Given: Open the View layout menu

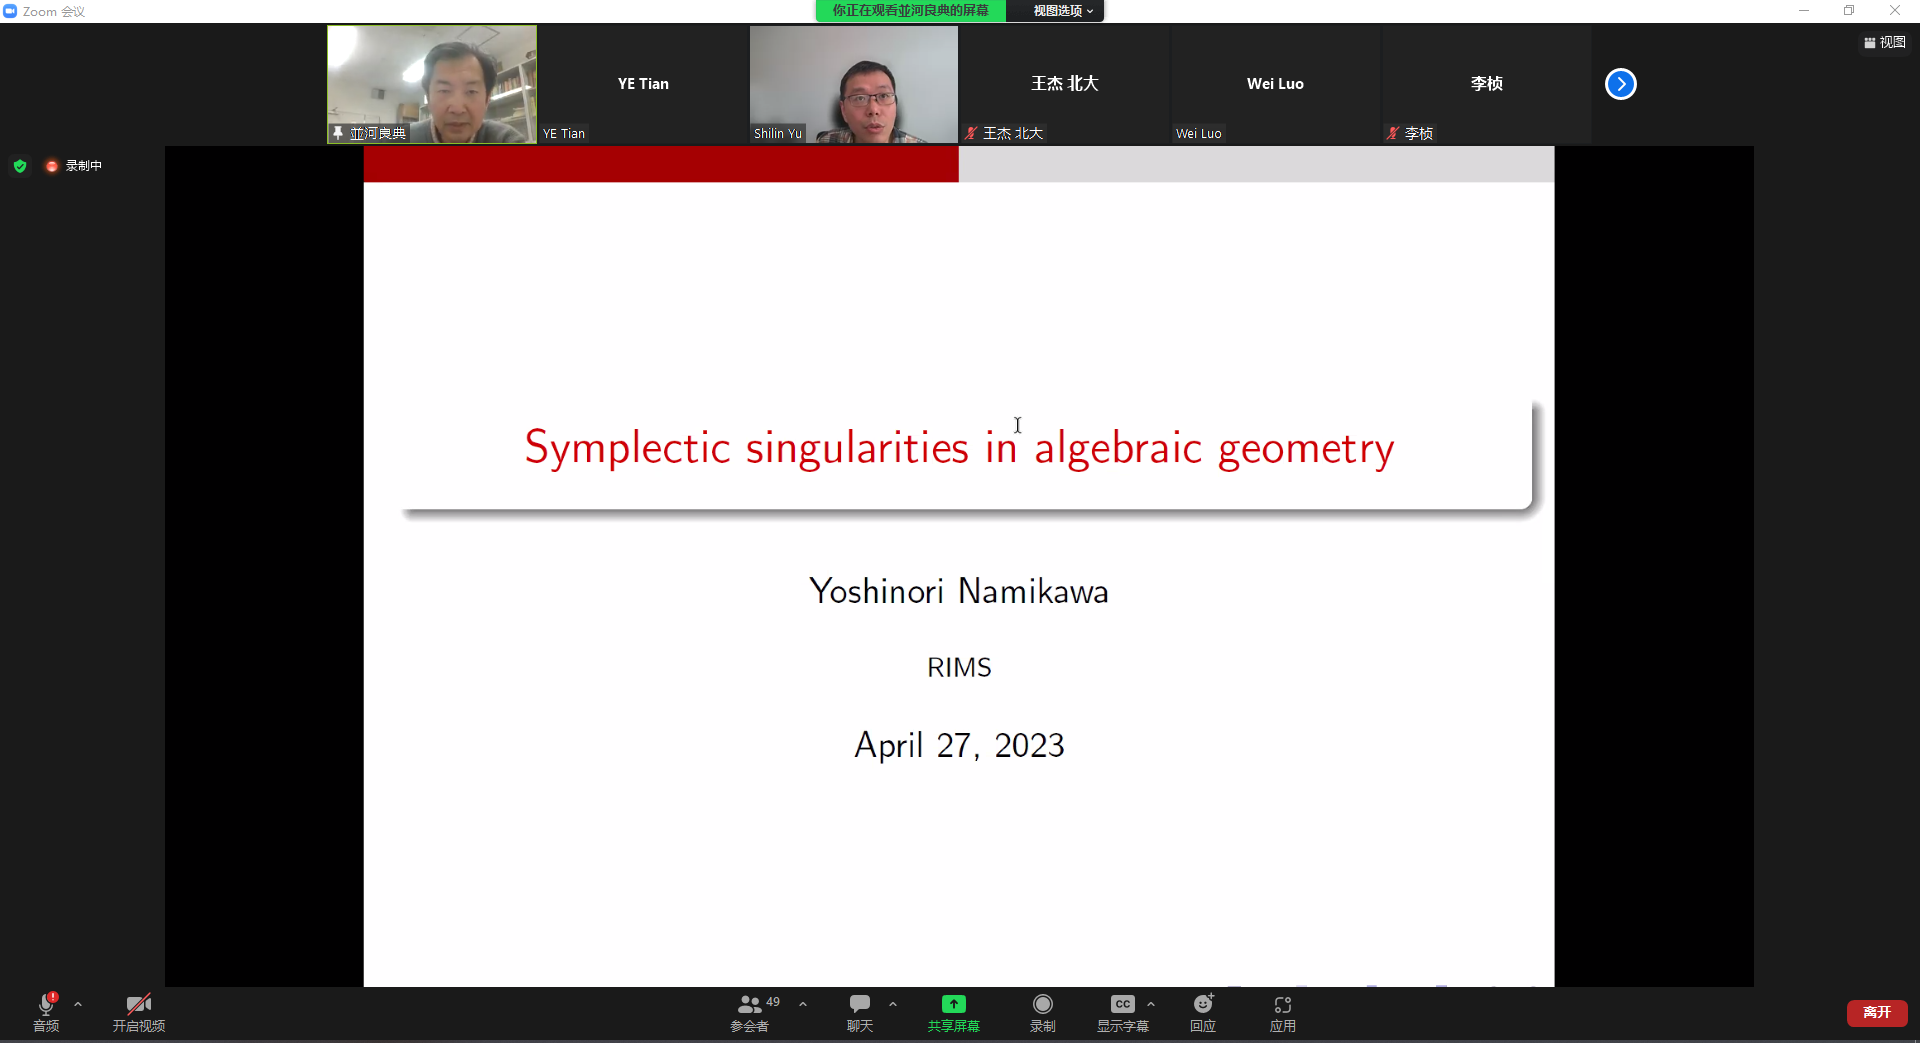Looking at the screenshot, I should pos(1885,42).
